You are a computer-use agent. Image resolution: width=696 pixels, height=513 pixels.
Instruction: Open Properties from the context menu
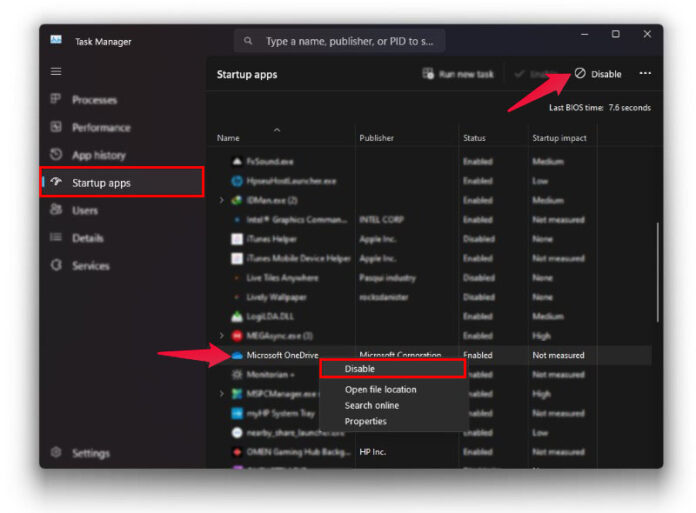pyautogui.click(x=365, y=421)
